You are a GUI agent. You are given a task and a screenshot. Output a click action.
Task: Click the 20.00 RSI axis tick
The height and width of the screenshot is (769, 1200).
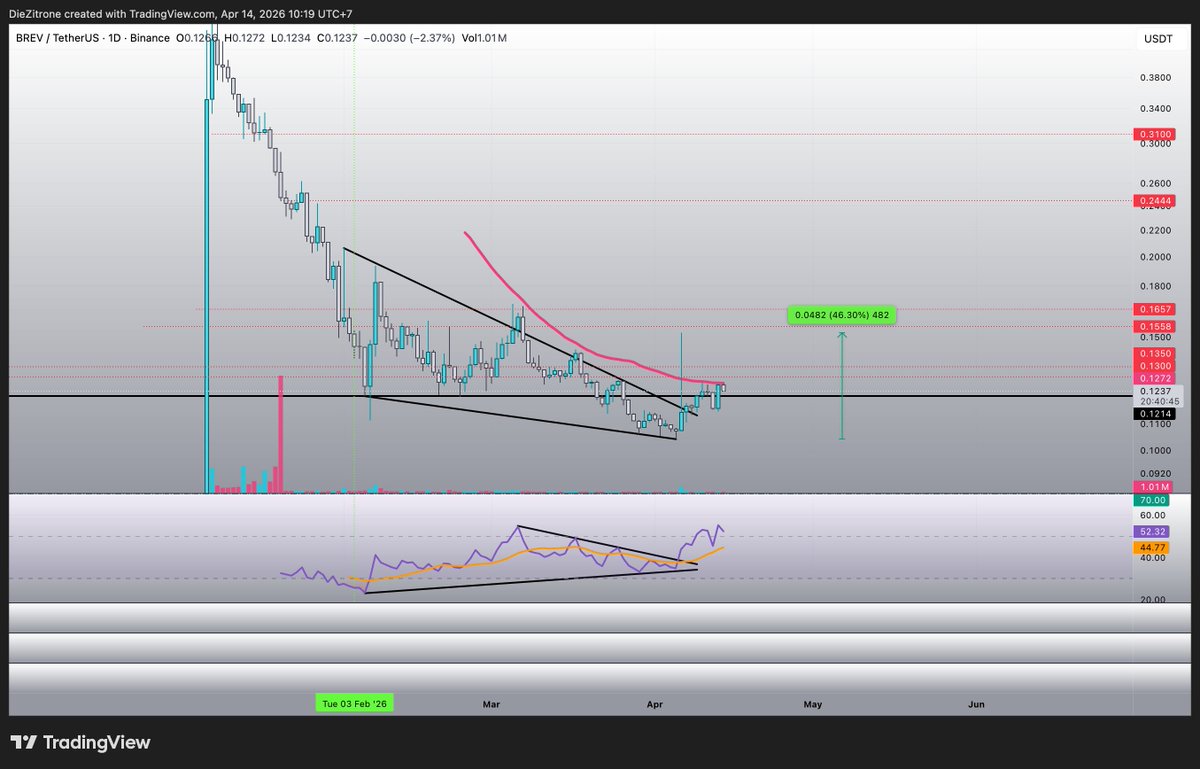[1155, 599]
